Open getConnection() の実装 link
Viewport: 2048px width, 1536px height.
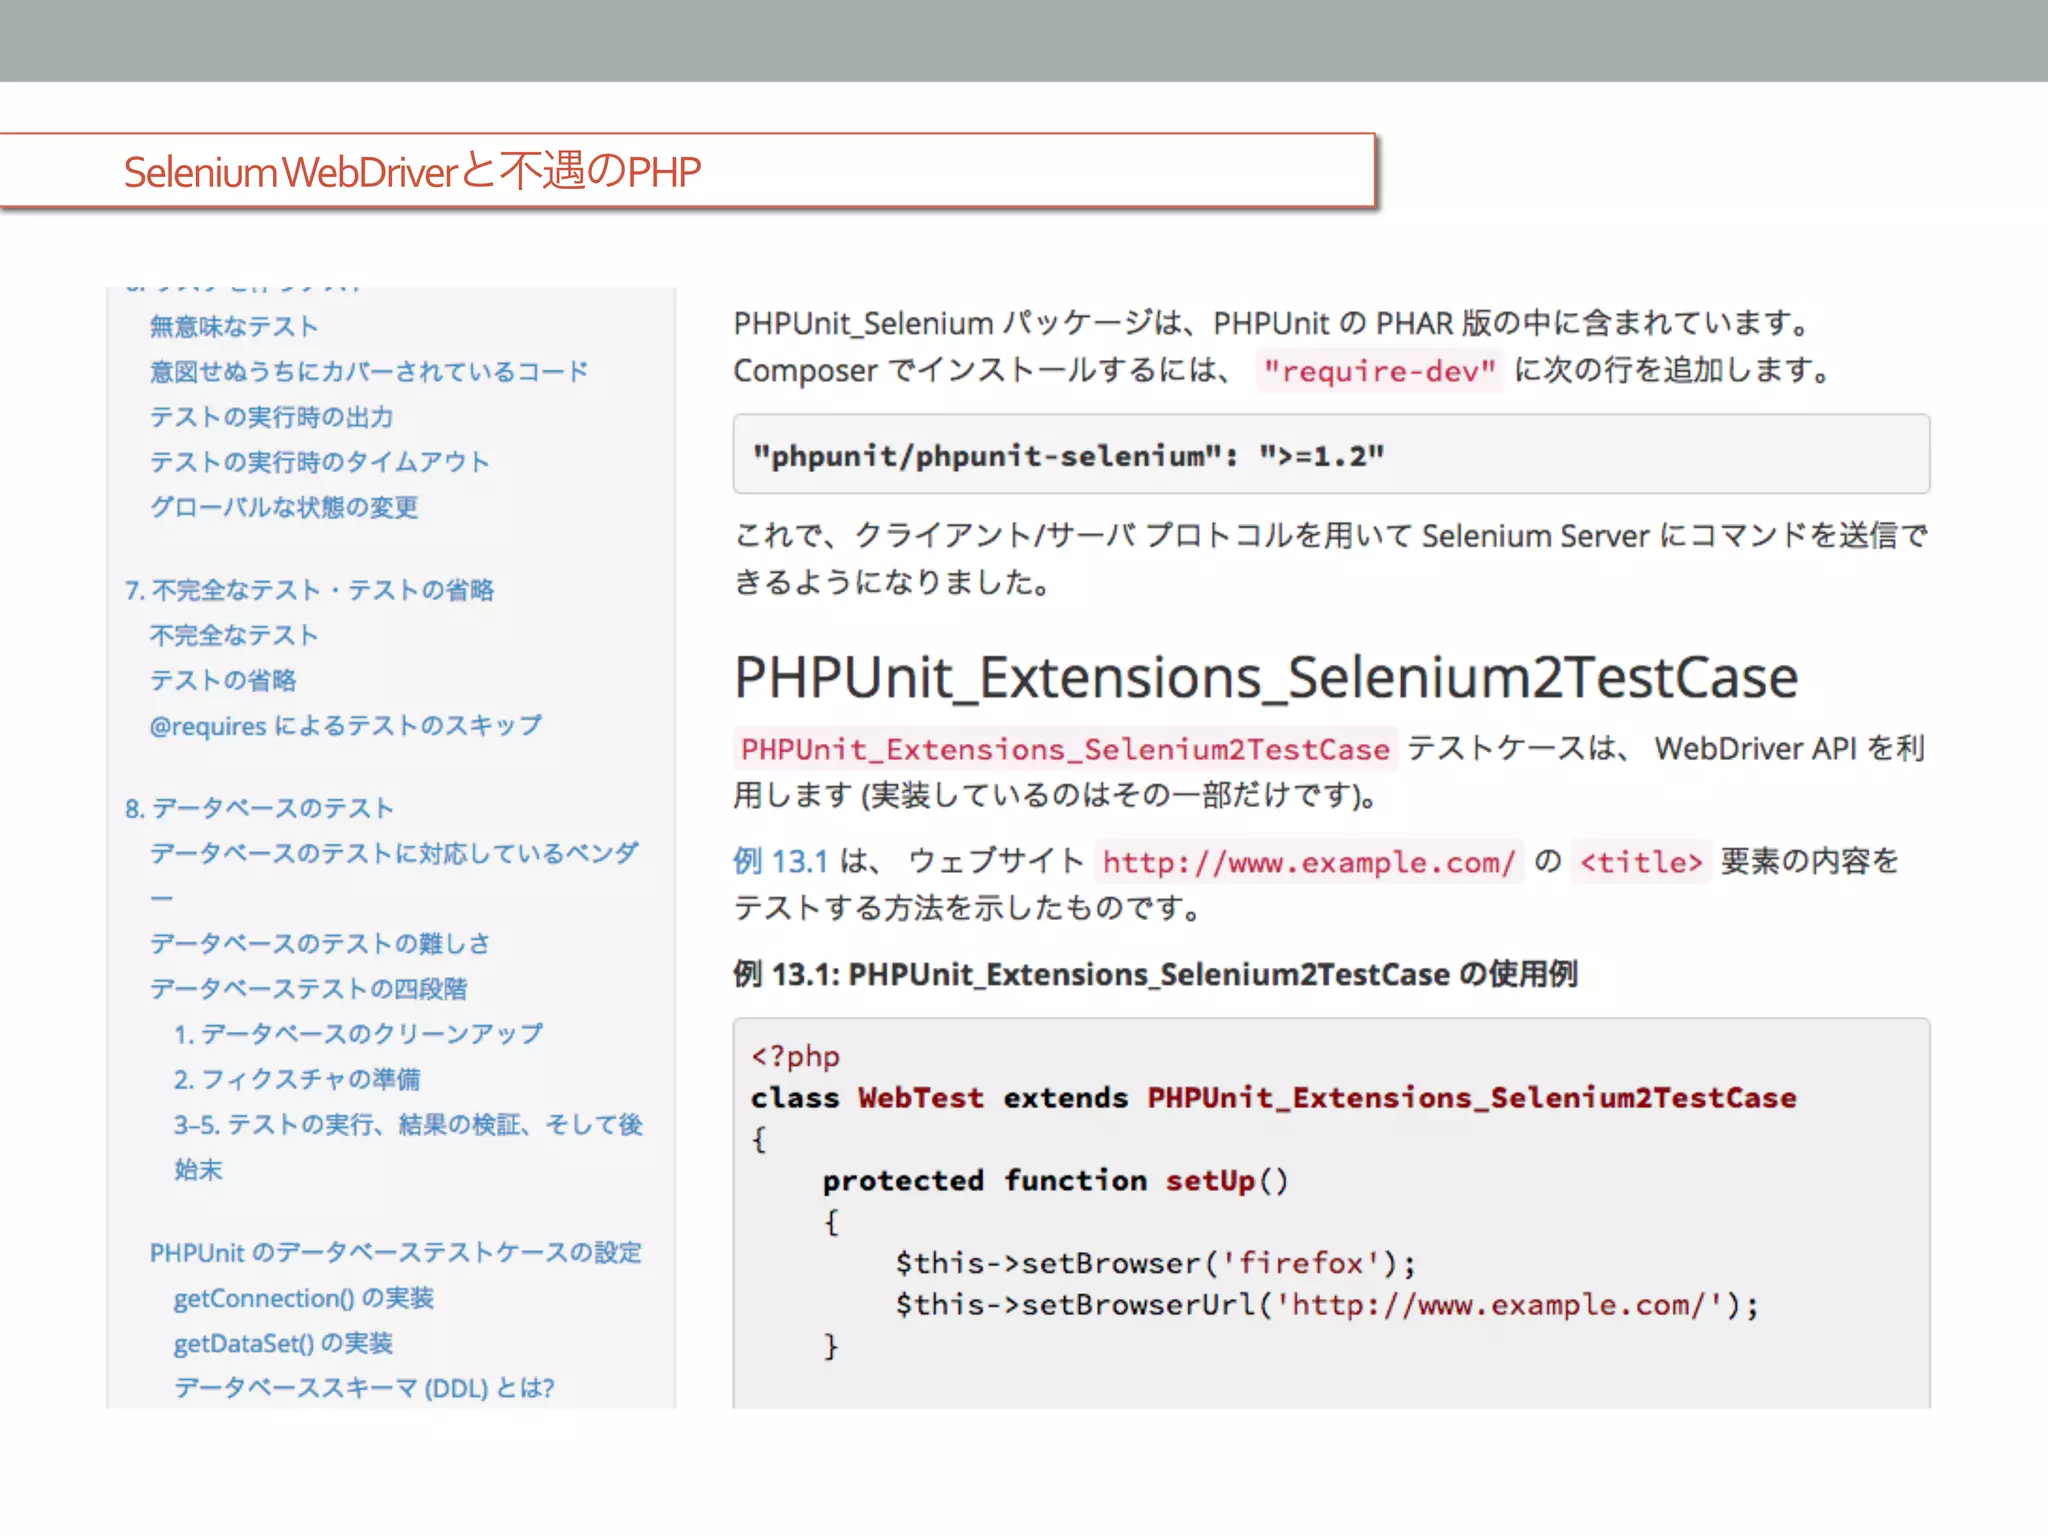coord(304,1298)
